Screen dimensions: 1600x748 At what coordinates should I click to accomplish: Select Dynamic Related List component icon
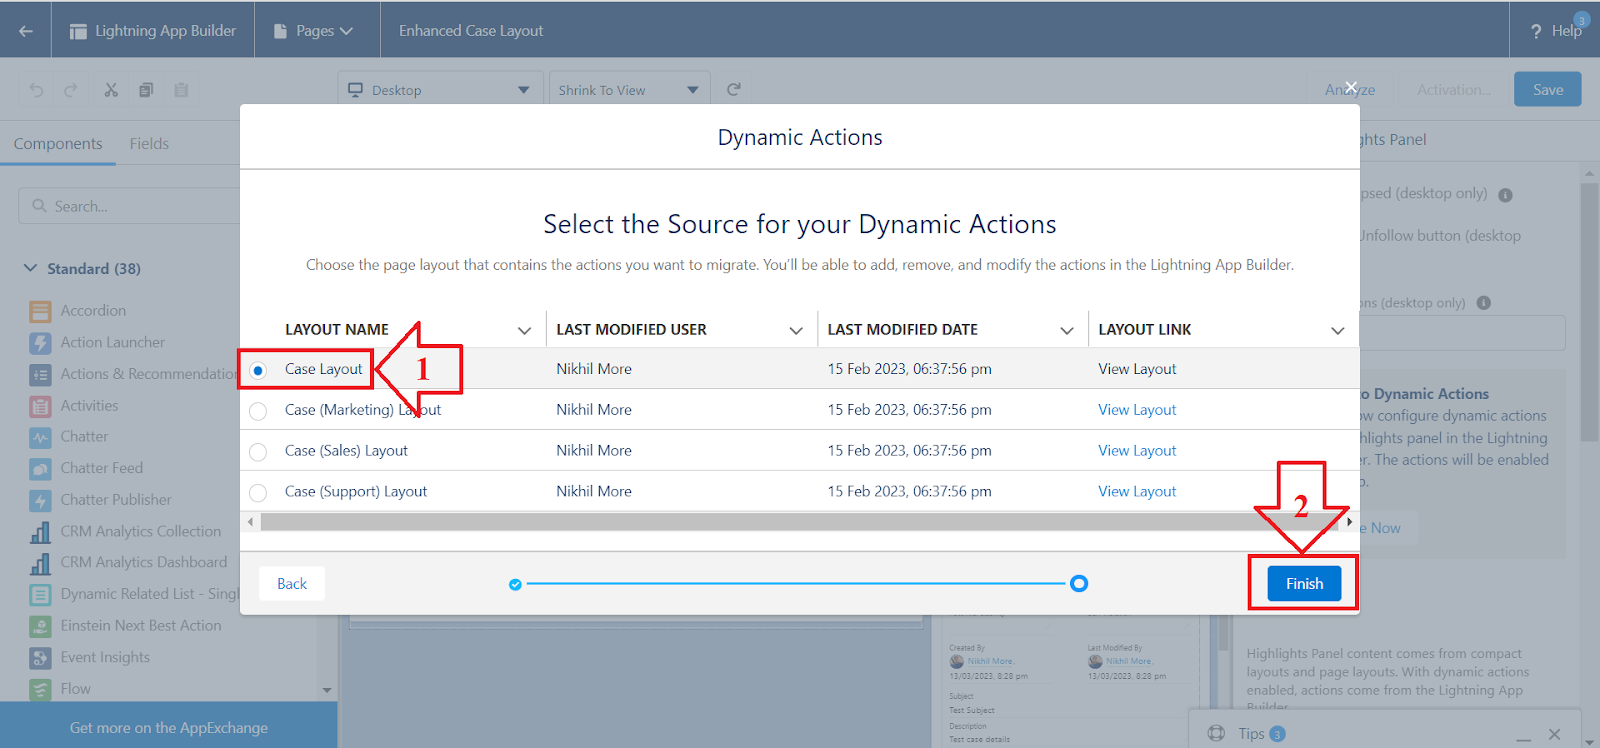click(40, 595)
